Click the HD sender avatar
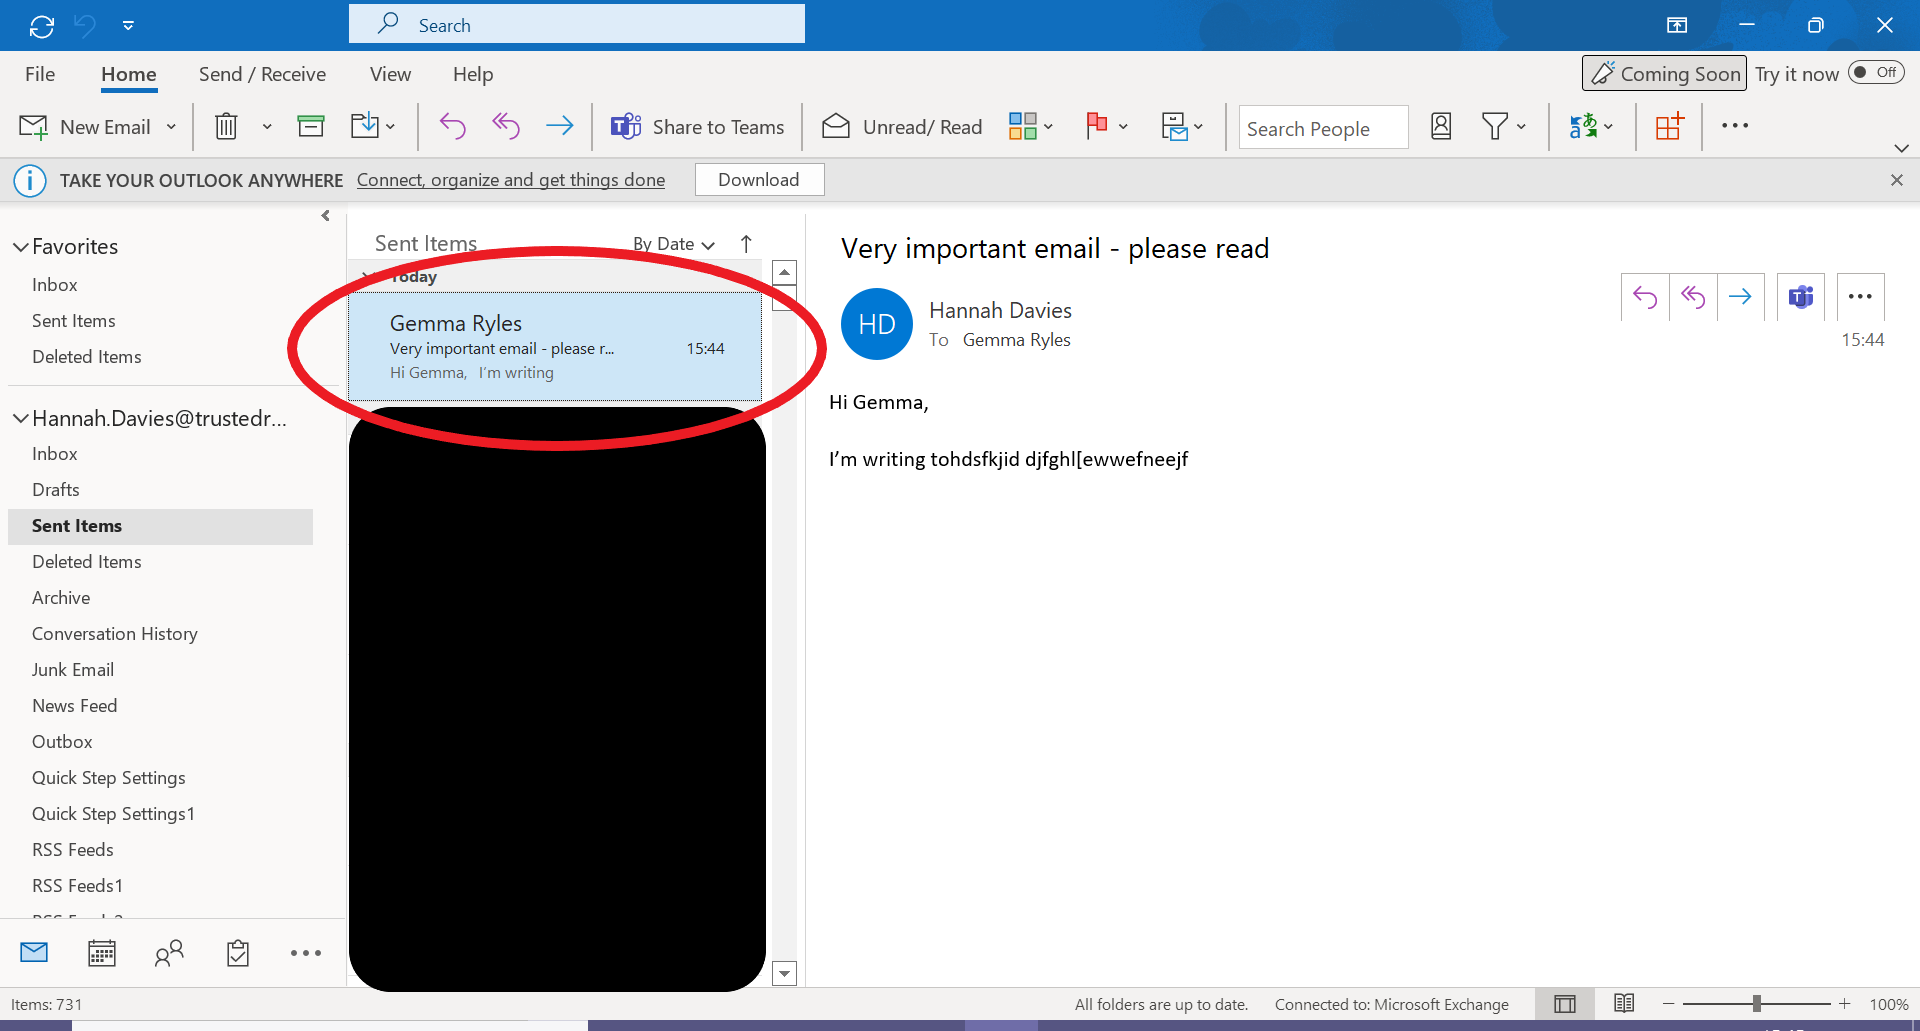 877,324
